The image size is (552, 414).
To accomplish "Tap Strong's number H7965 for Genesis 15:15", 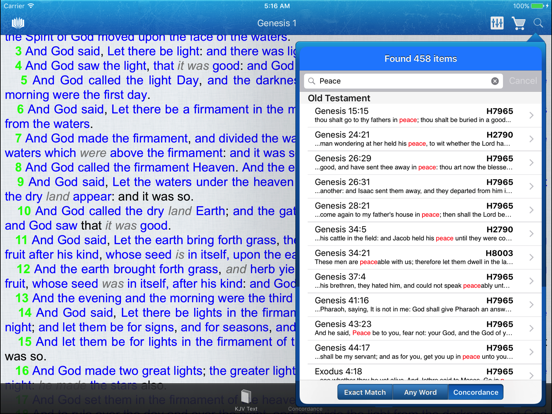I will pyautogui.click(x=500, y=111).
